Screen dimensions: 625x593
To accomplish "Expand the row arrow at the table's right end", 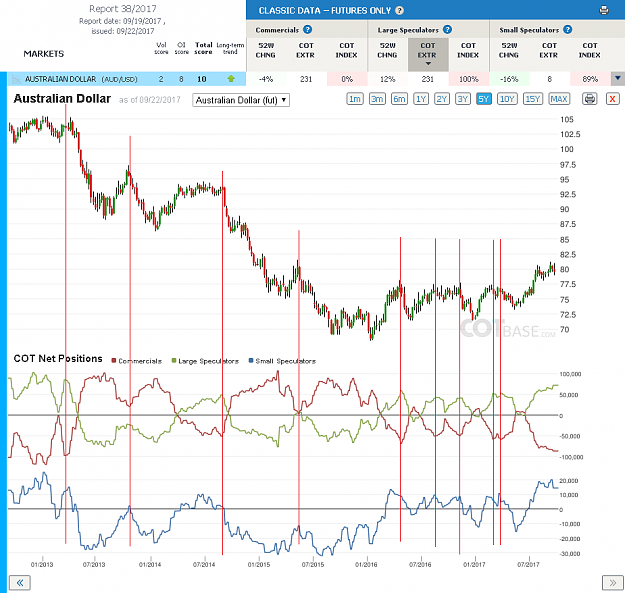I will (617, 79).
